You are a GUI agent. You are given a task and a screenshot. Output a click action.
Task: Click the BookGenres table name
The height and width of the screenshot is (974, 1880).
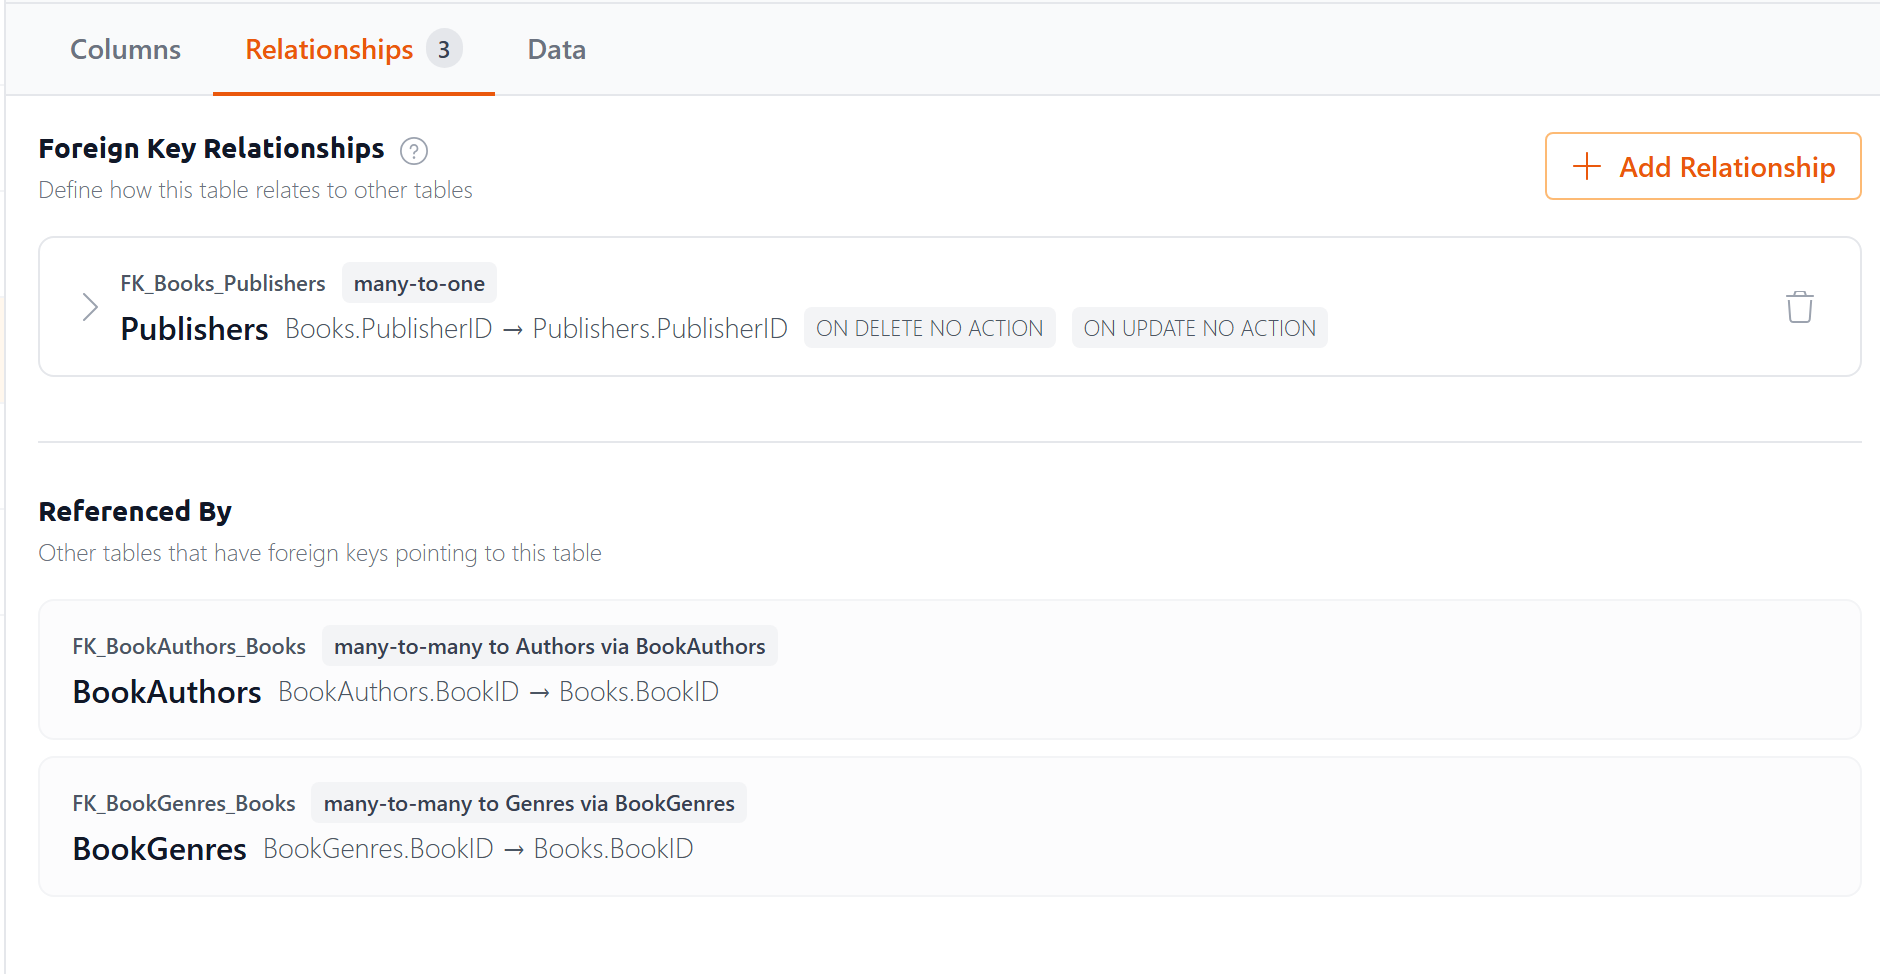[159, 848]
